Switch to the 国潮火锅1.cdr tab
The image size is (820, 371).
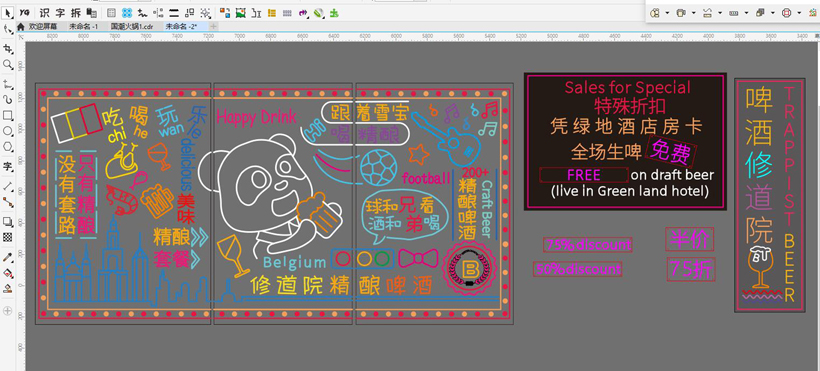[x=131, y=26]
